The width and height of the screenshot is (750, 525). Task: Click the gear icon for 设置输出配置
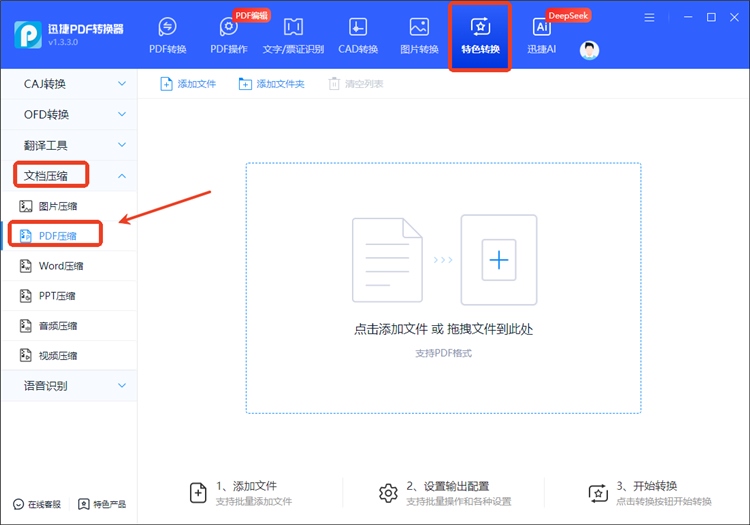pyautogui.click(x=388, y=493)
